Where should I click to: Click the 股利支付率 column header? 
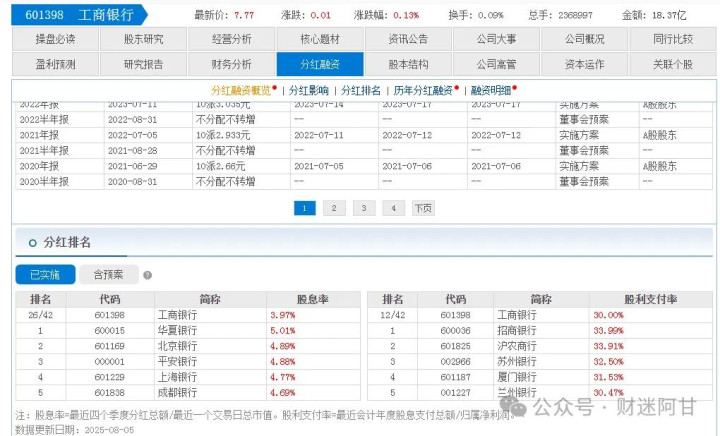click(650, 300)
